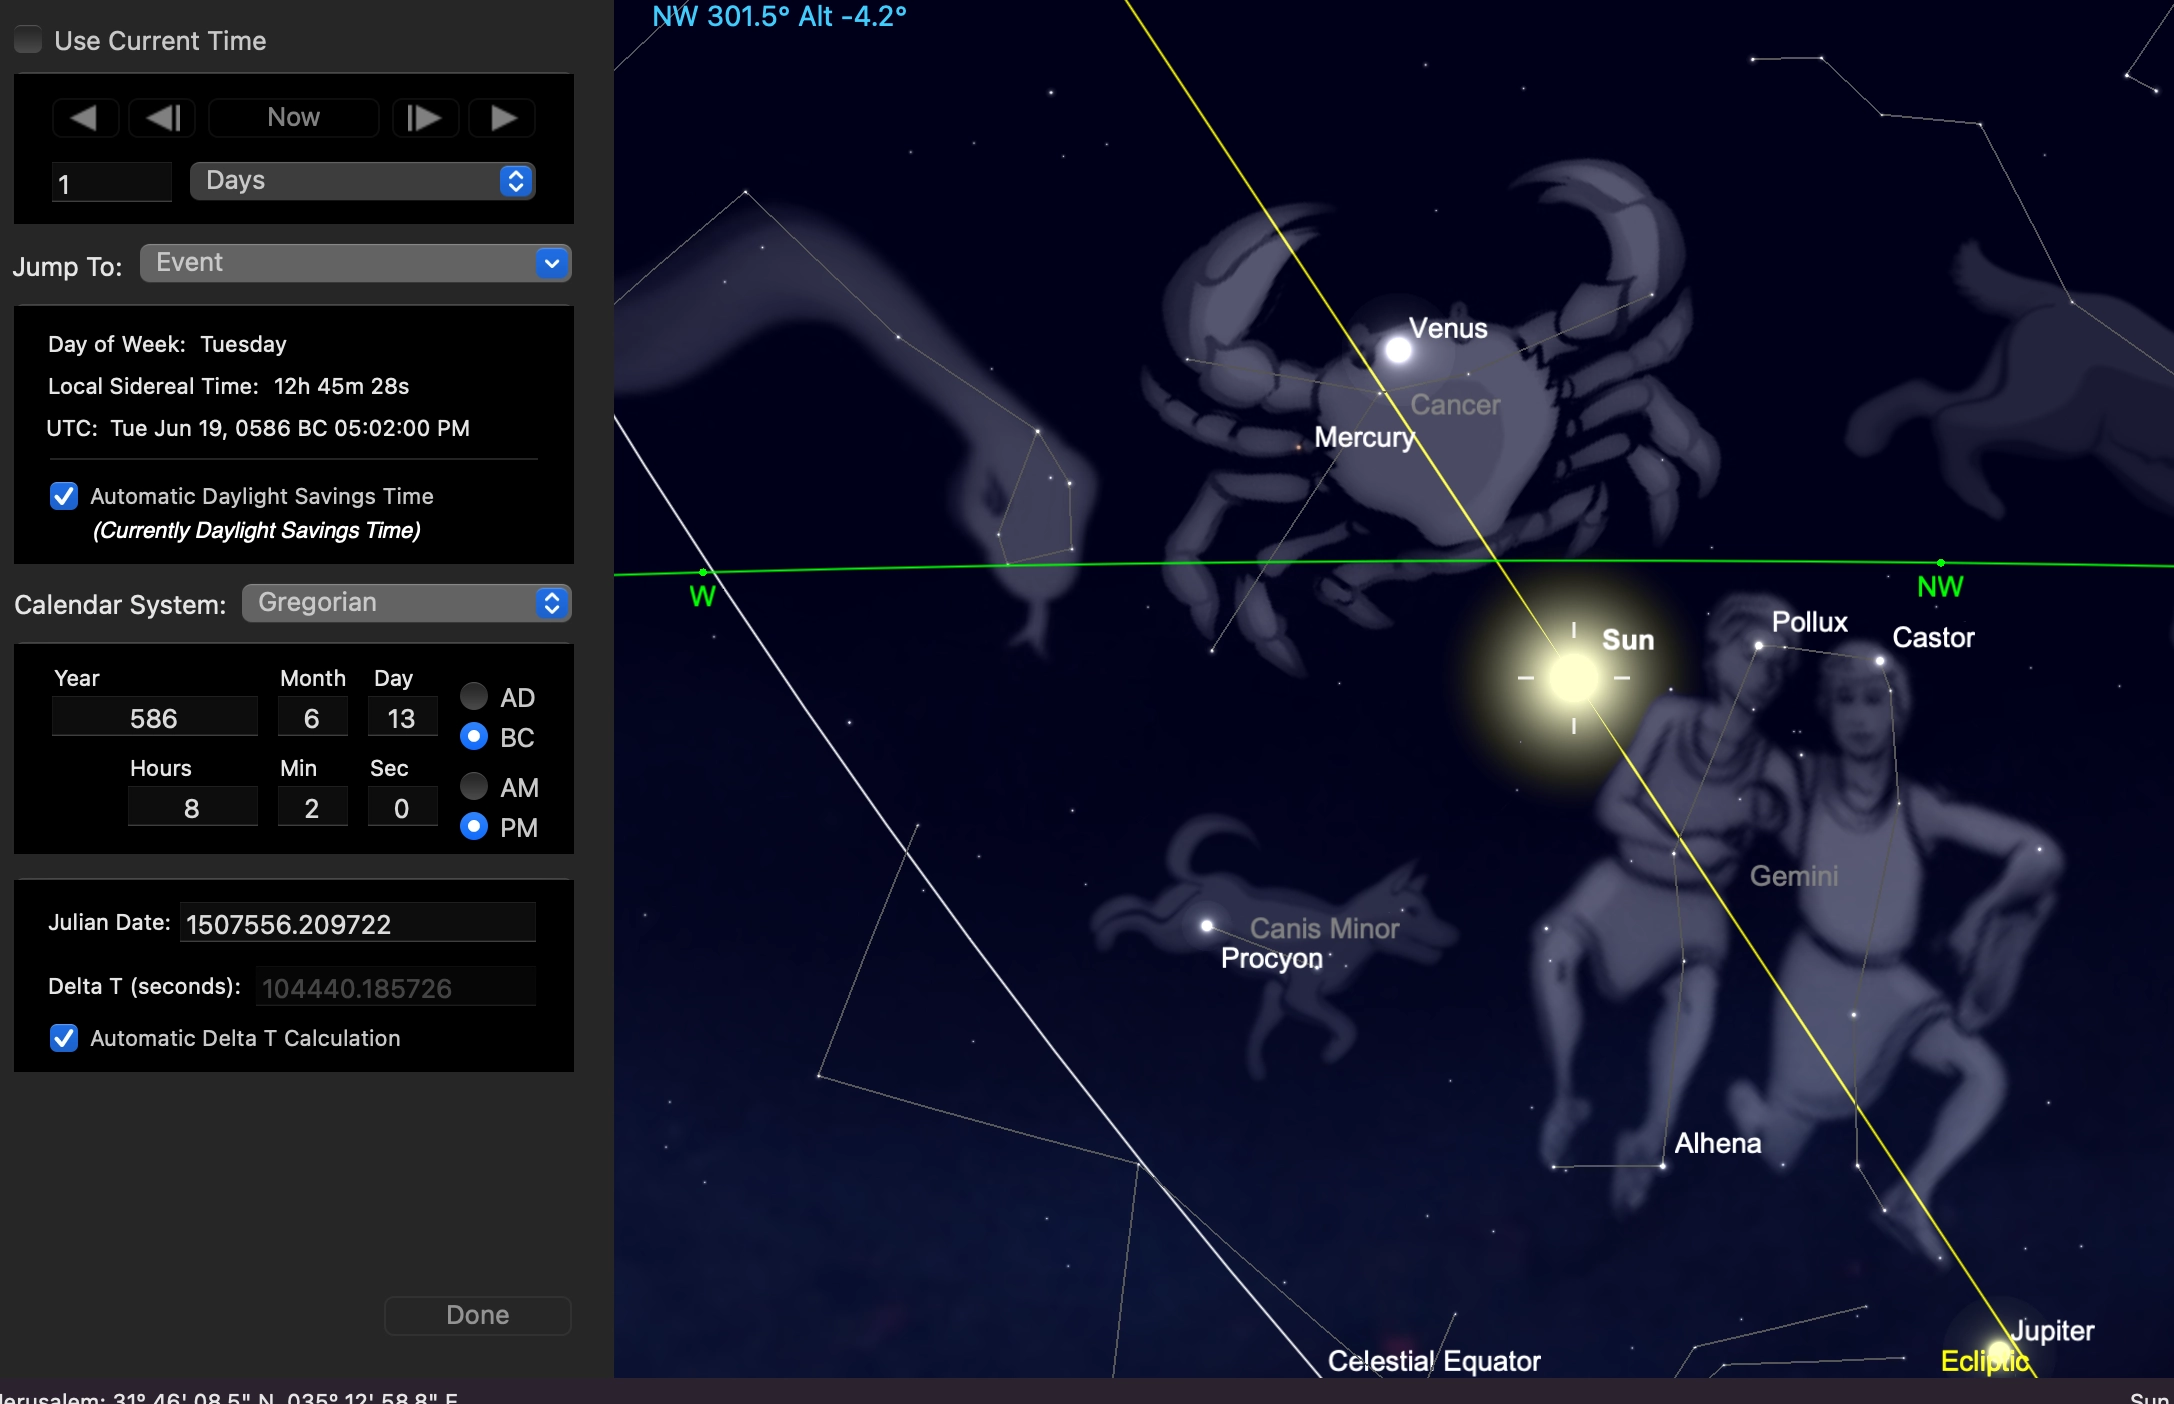Click the star Alhena
The width and height of the screenshot is (2174, 1404).
coord(1662,1166)
